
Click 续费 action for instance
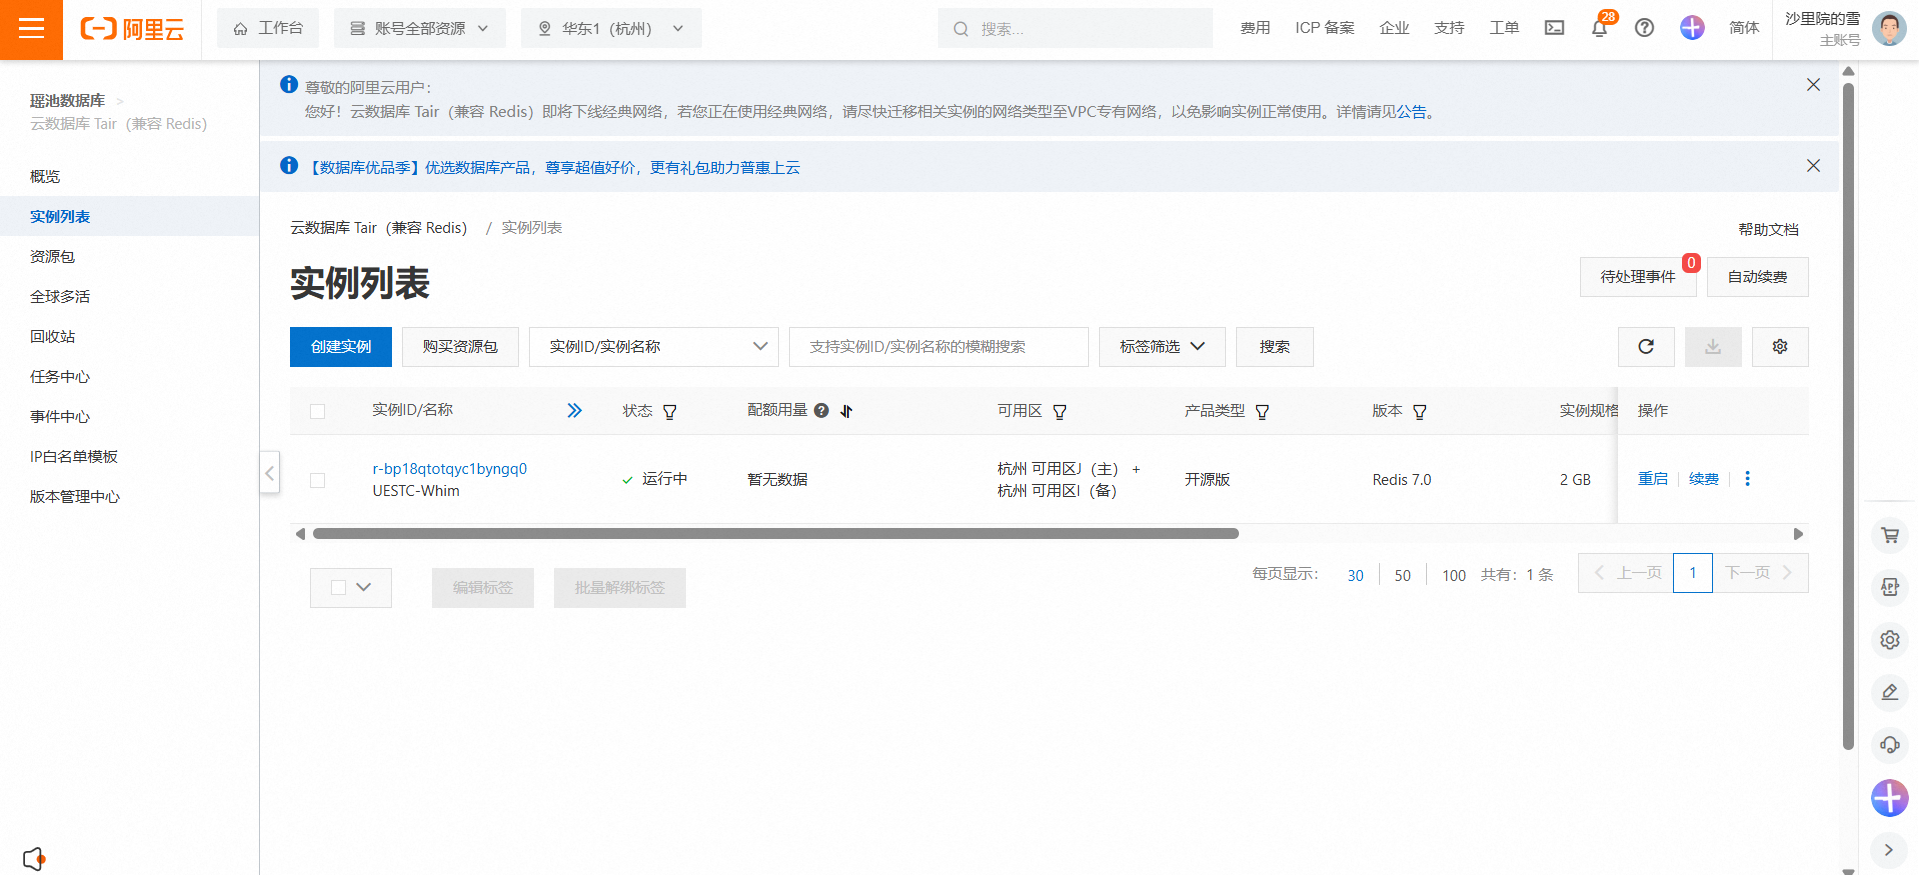pyautogui.click(x=1704, y=479)
